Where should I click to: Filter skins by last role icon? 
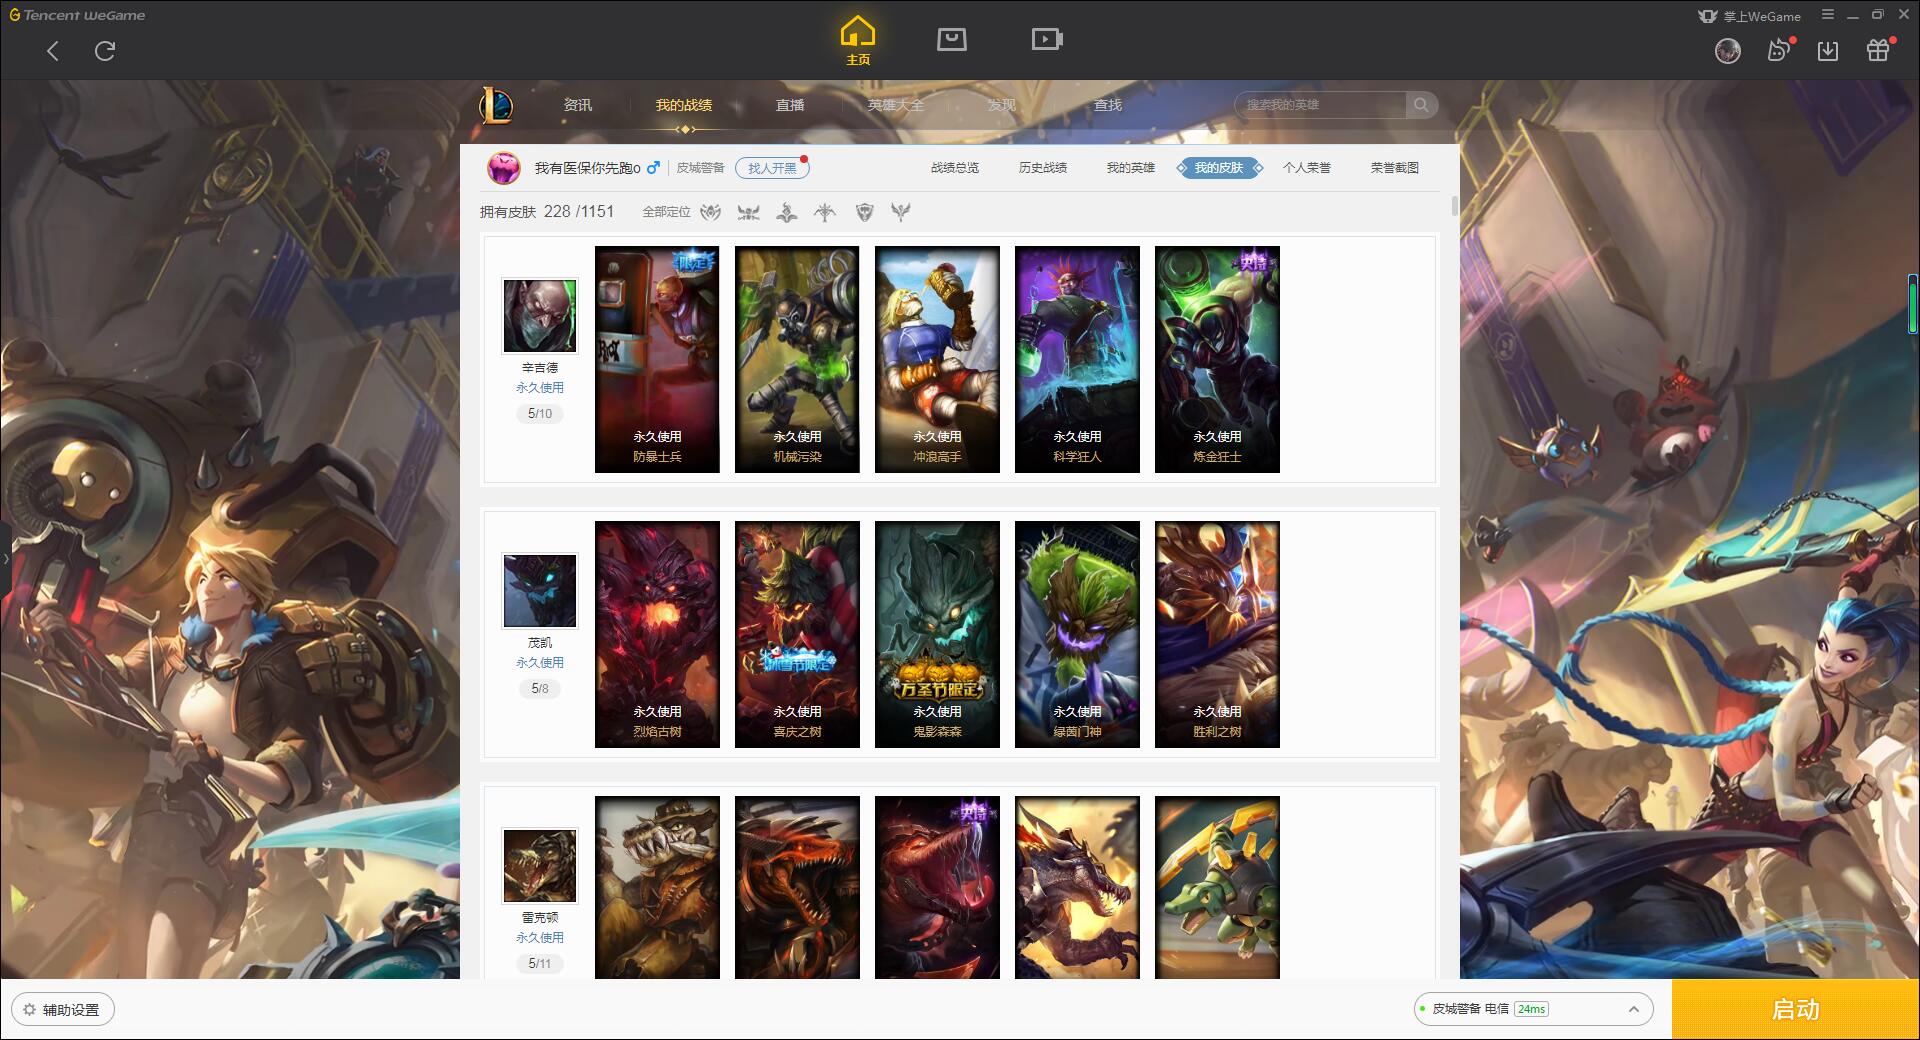coord(901,212)
